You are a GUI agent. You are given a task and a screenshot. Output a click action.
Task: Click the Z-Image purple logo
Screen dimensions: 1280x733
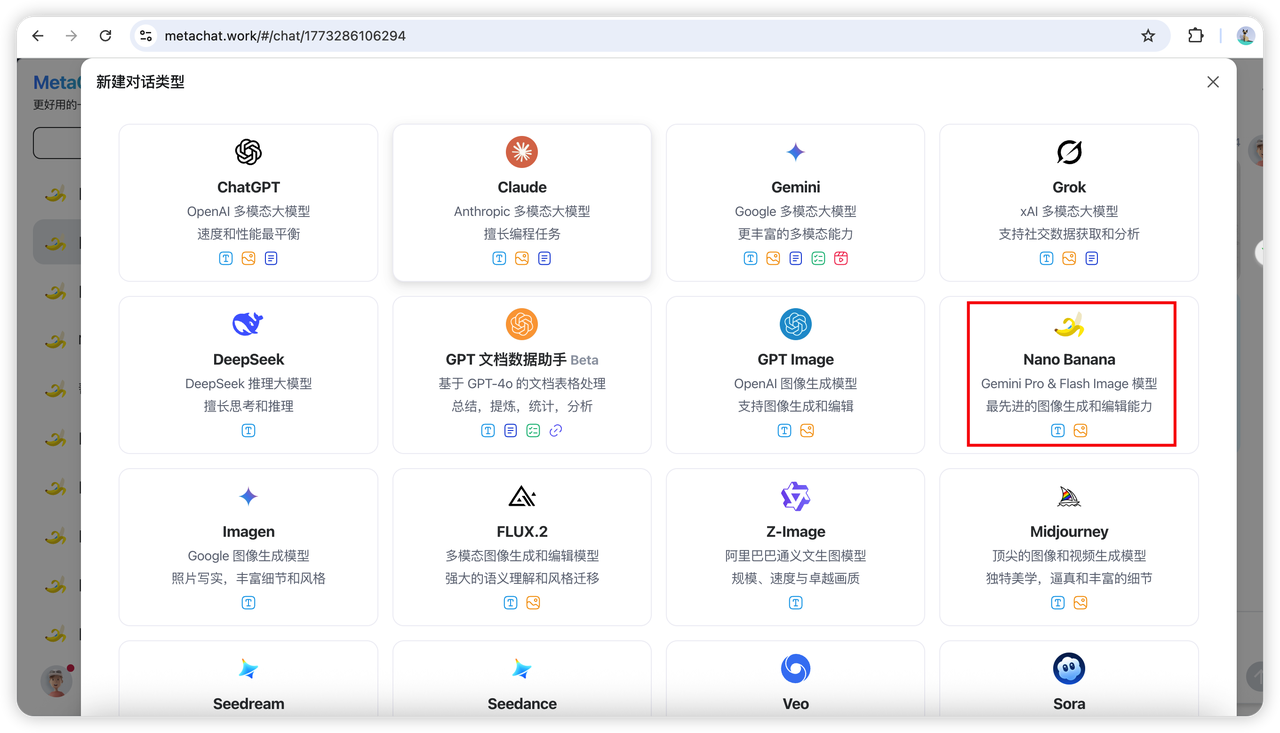(x=795, y=496)
